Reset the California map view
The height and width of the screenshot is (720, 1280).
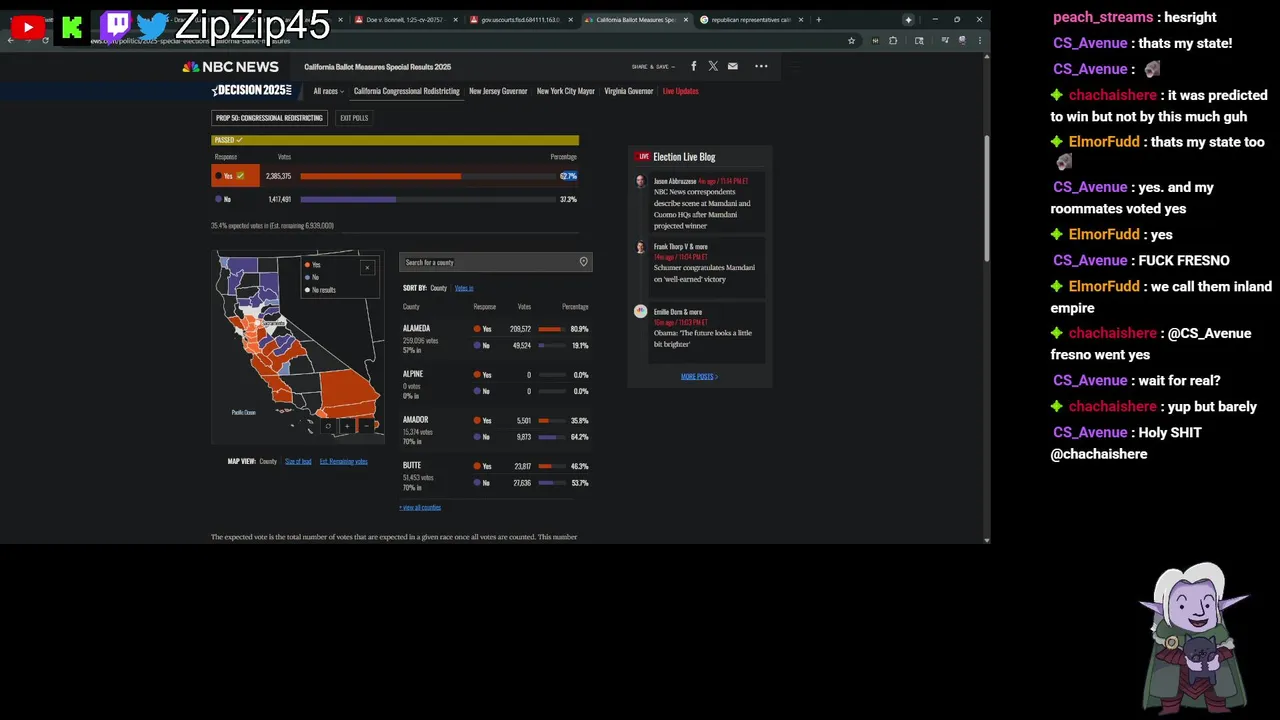coord(328,426)
